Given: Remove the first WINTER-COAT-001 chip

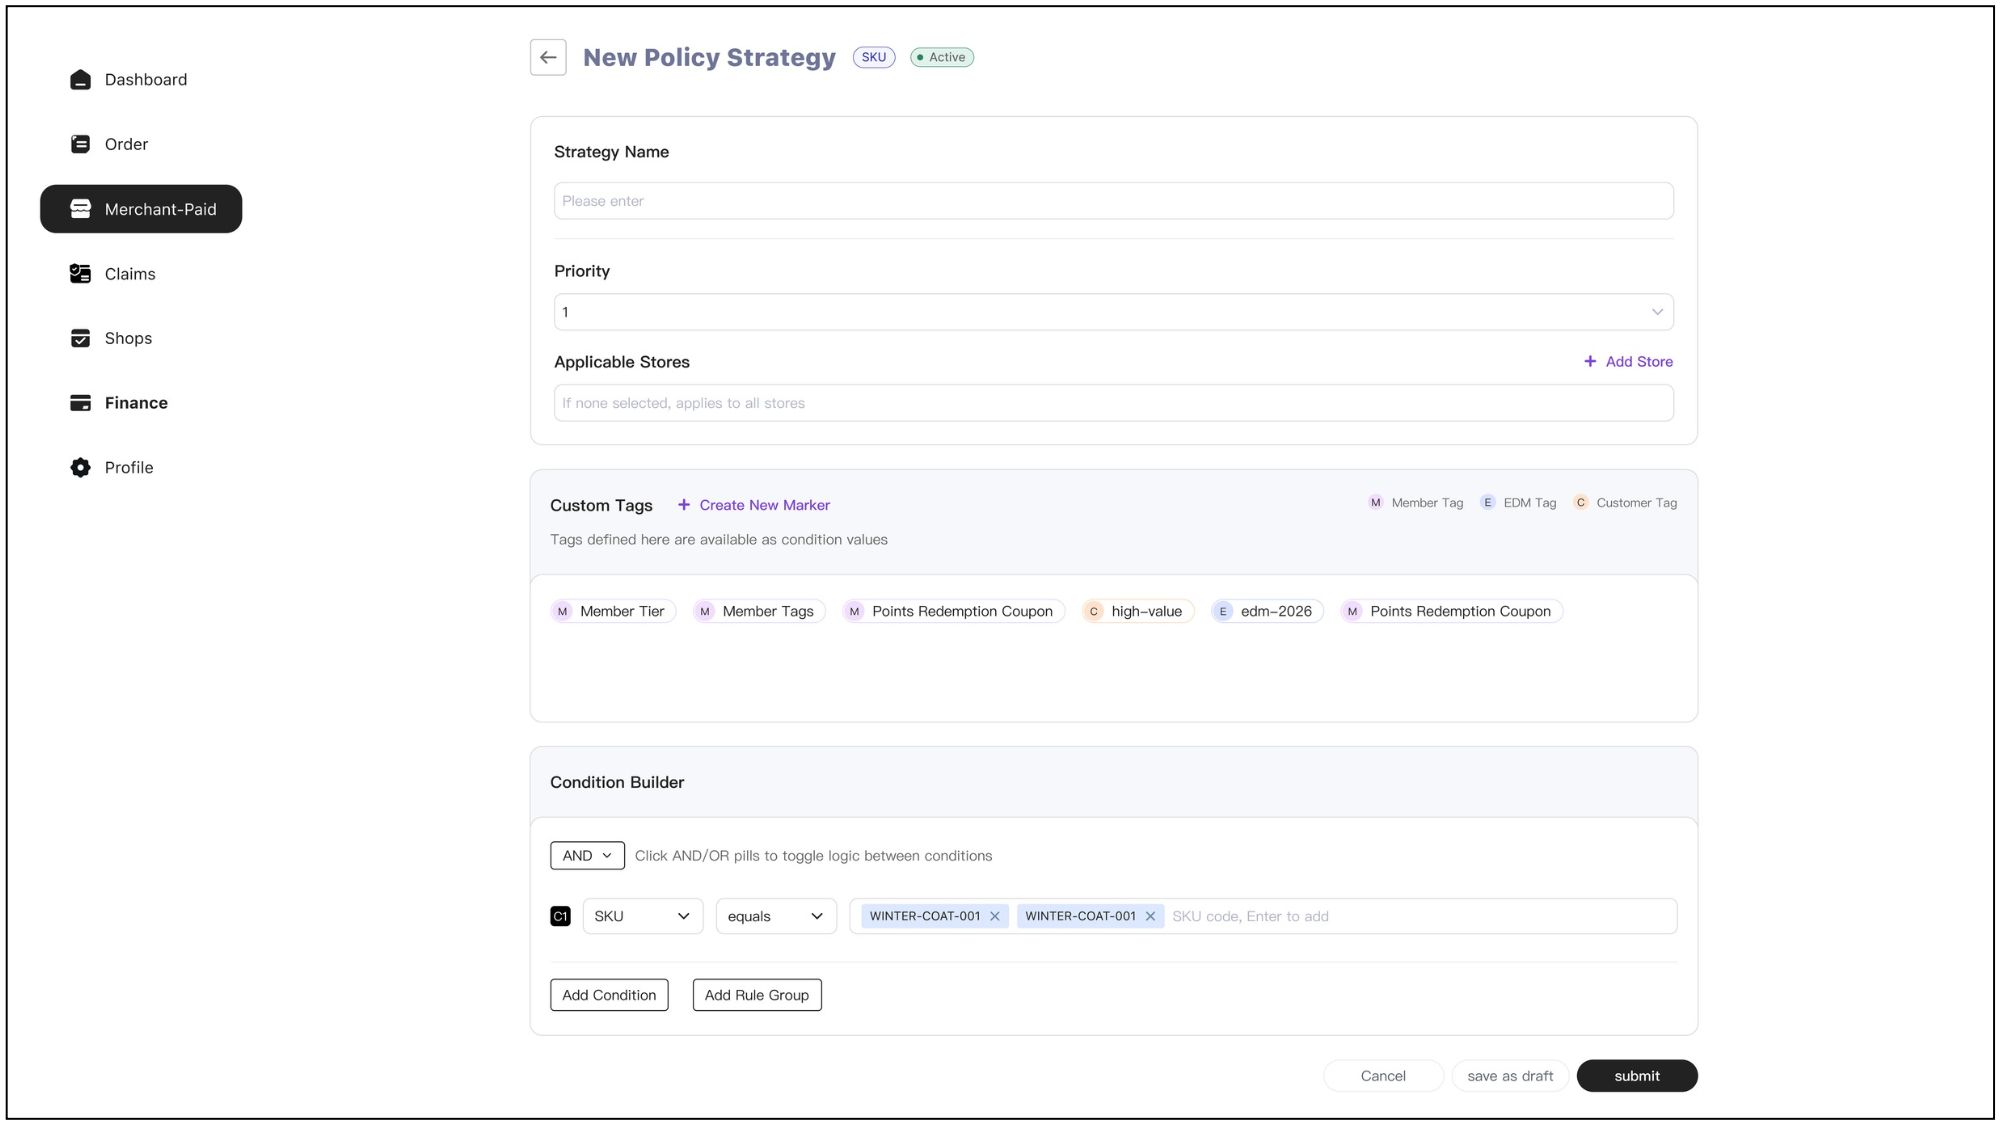Looking at the screenshot, I should [x=995, y=916].
